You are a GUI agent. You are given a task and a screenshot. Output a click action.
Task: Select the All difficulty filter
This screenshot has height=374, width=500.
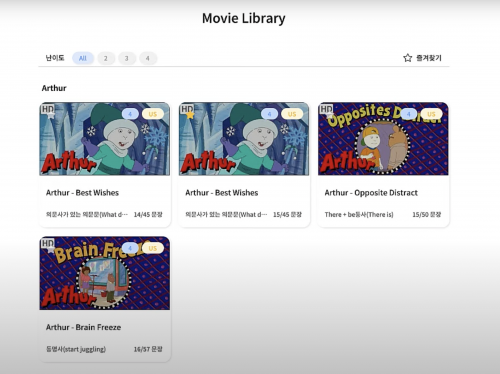click(x=83, y=58)
